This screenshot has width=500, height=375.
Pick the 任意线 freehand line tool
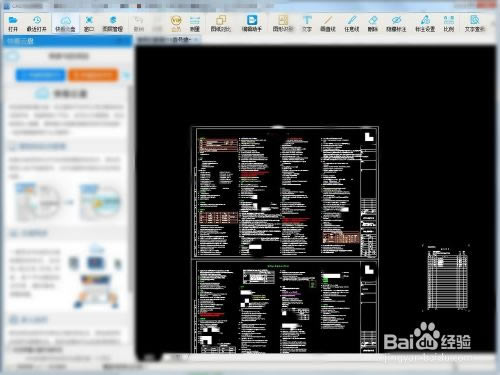352,23
